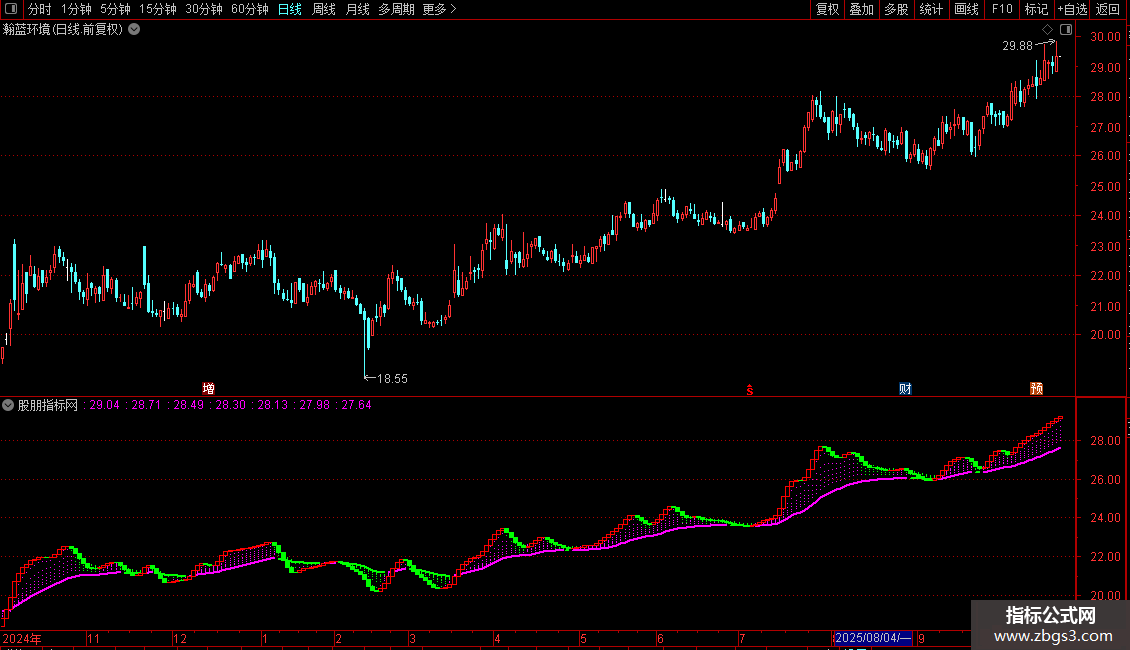Open the 多周期 multi-period view
Viewport: 1130px width, 650px height.
(x=396, y=9)
